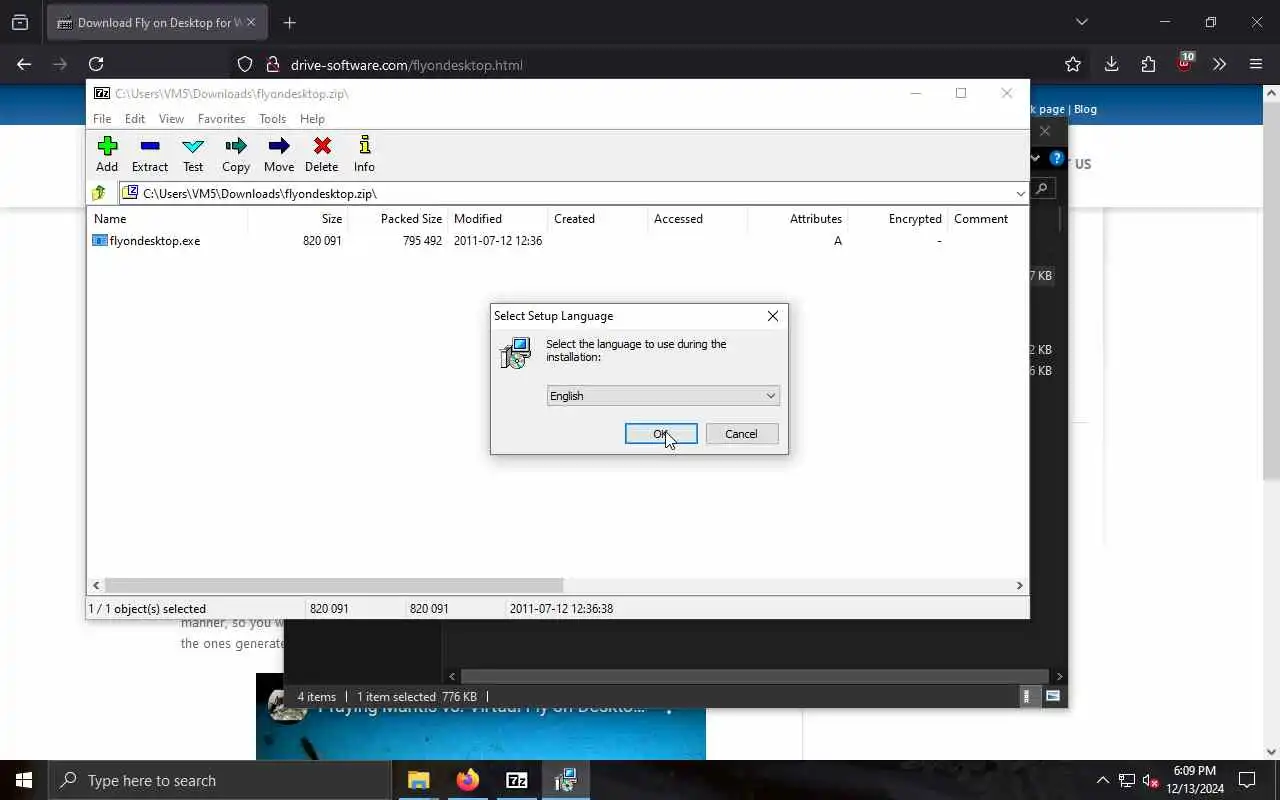Open the Windows Start menu
The width and height of the screenshot is (1280, 800).
24,780
